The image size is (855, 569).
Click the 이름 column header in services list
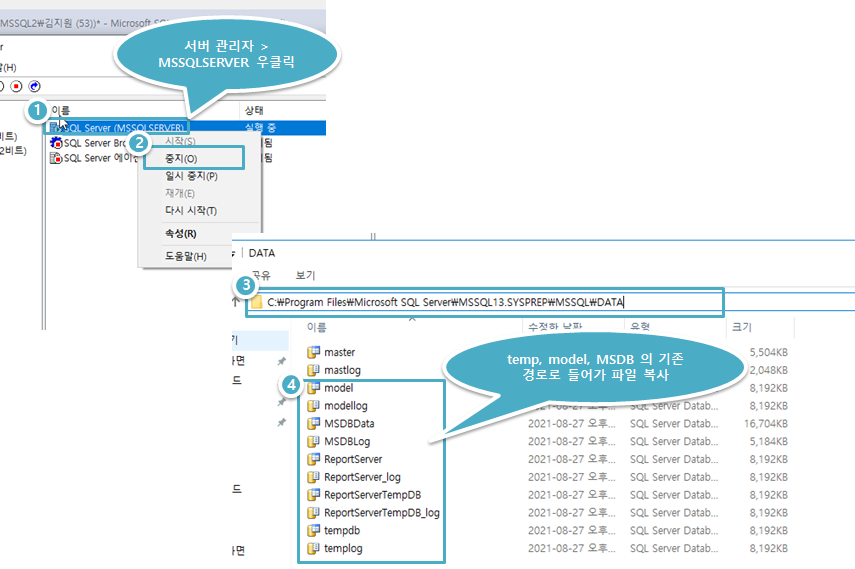point(61,110)
